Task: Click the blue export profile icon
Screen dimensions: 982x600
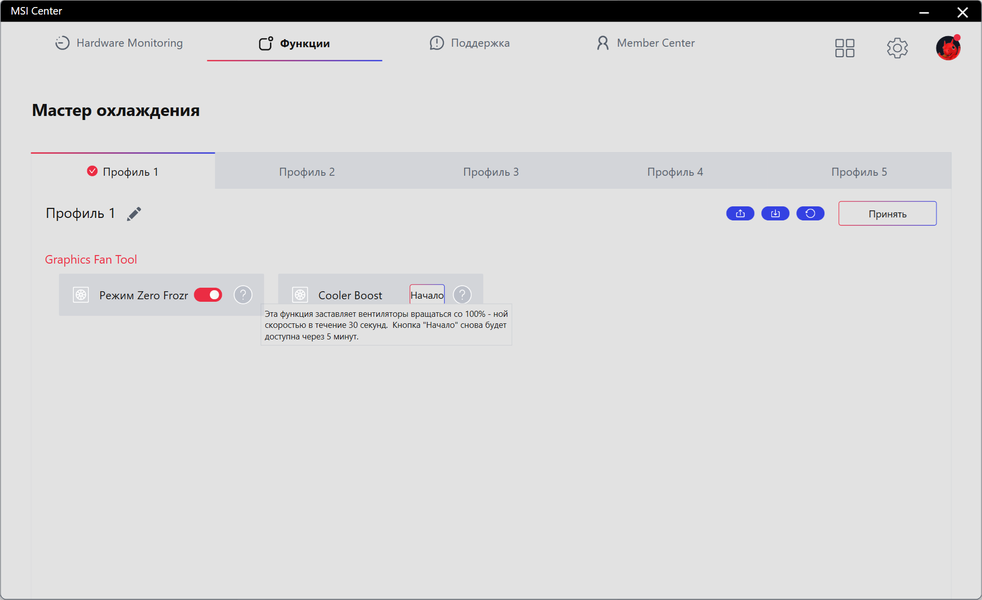Action: click(740, 214)
